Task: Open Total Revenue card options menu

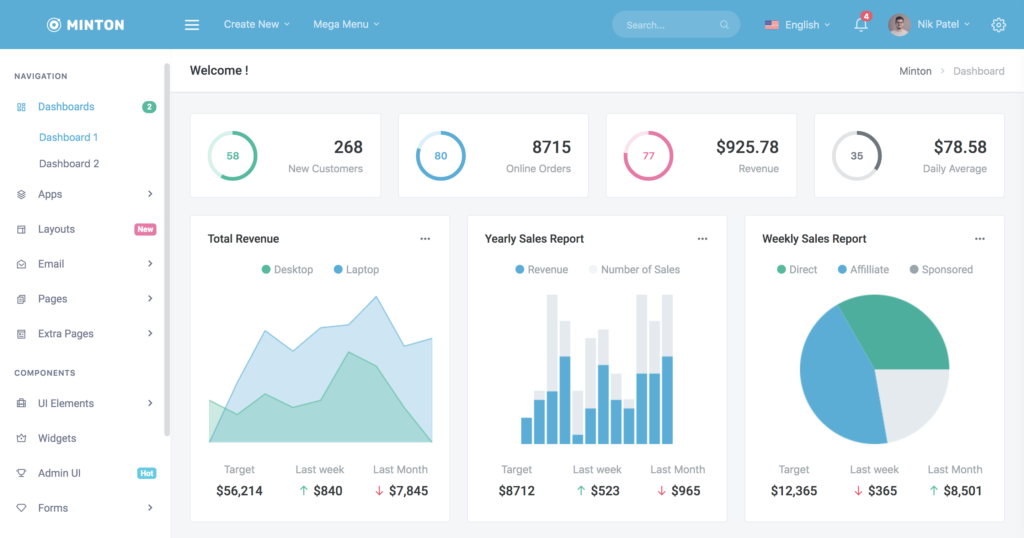Action: click(x=425, y=239)
